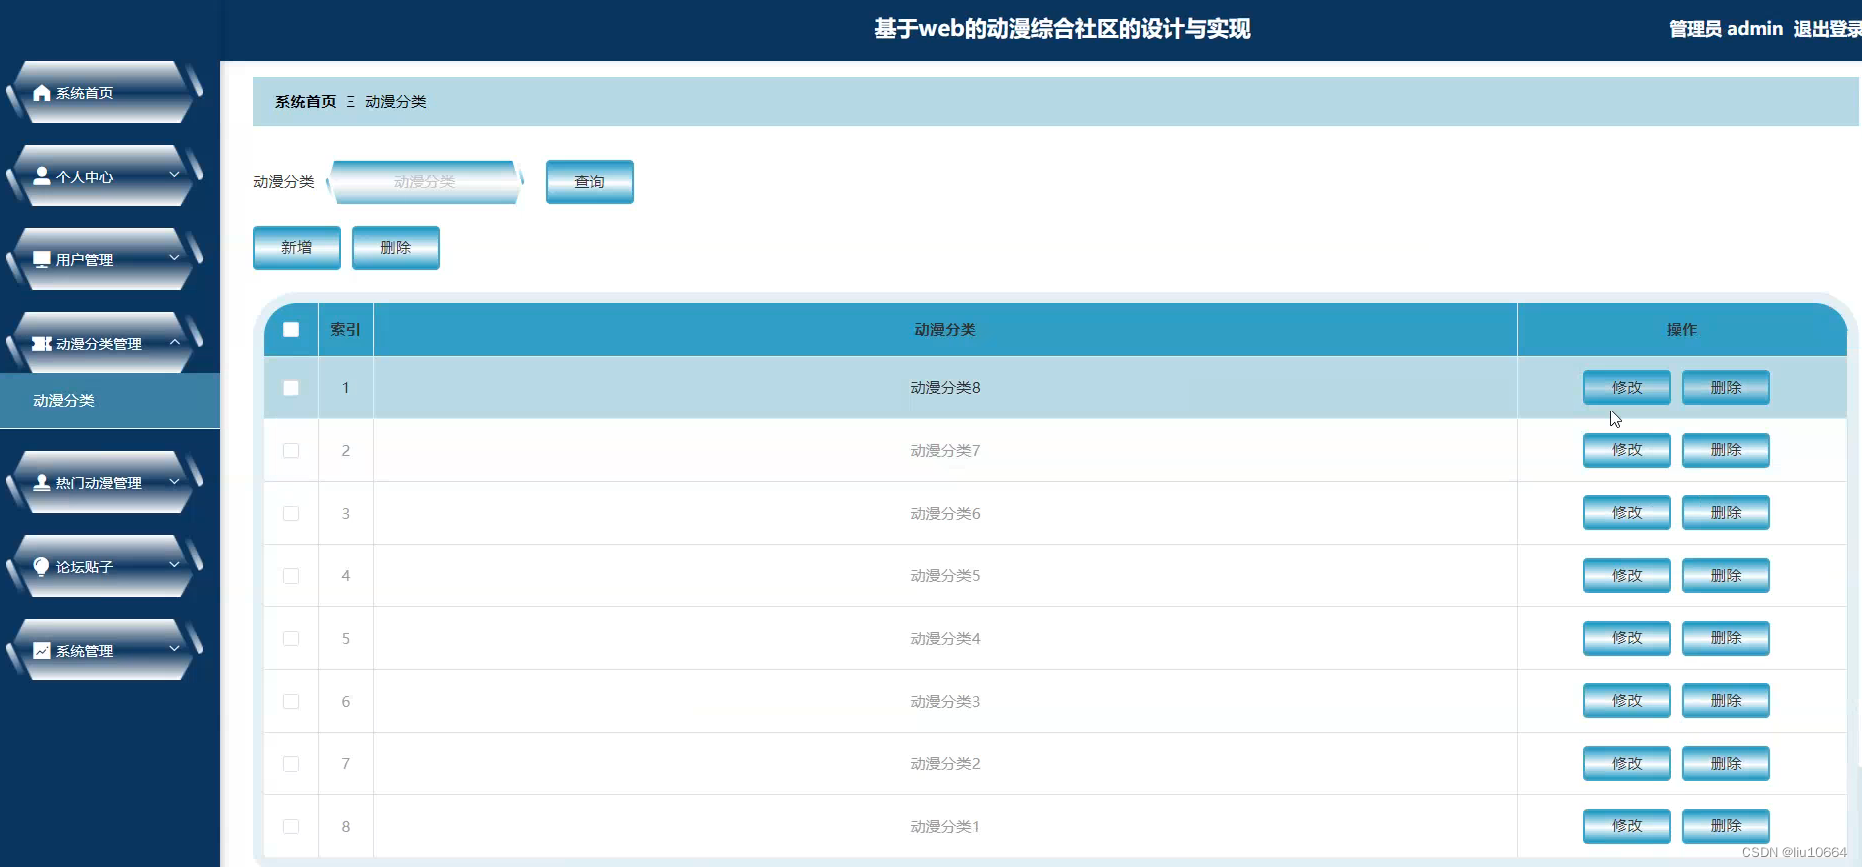Screen dimensions: 1862x867
Task: Open 用户管理 sidebar menu
Action: [105, 260]
